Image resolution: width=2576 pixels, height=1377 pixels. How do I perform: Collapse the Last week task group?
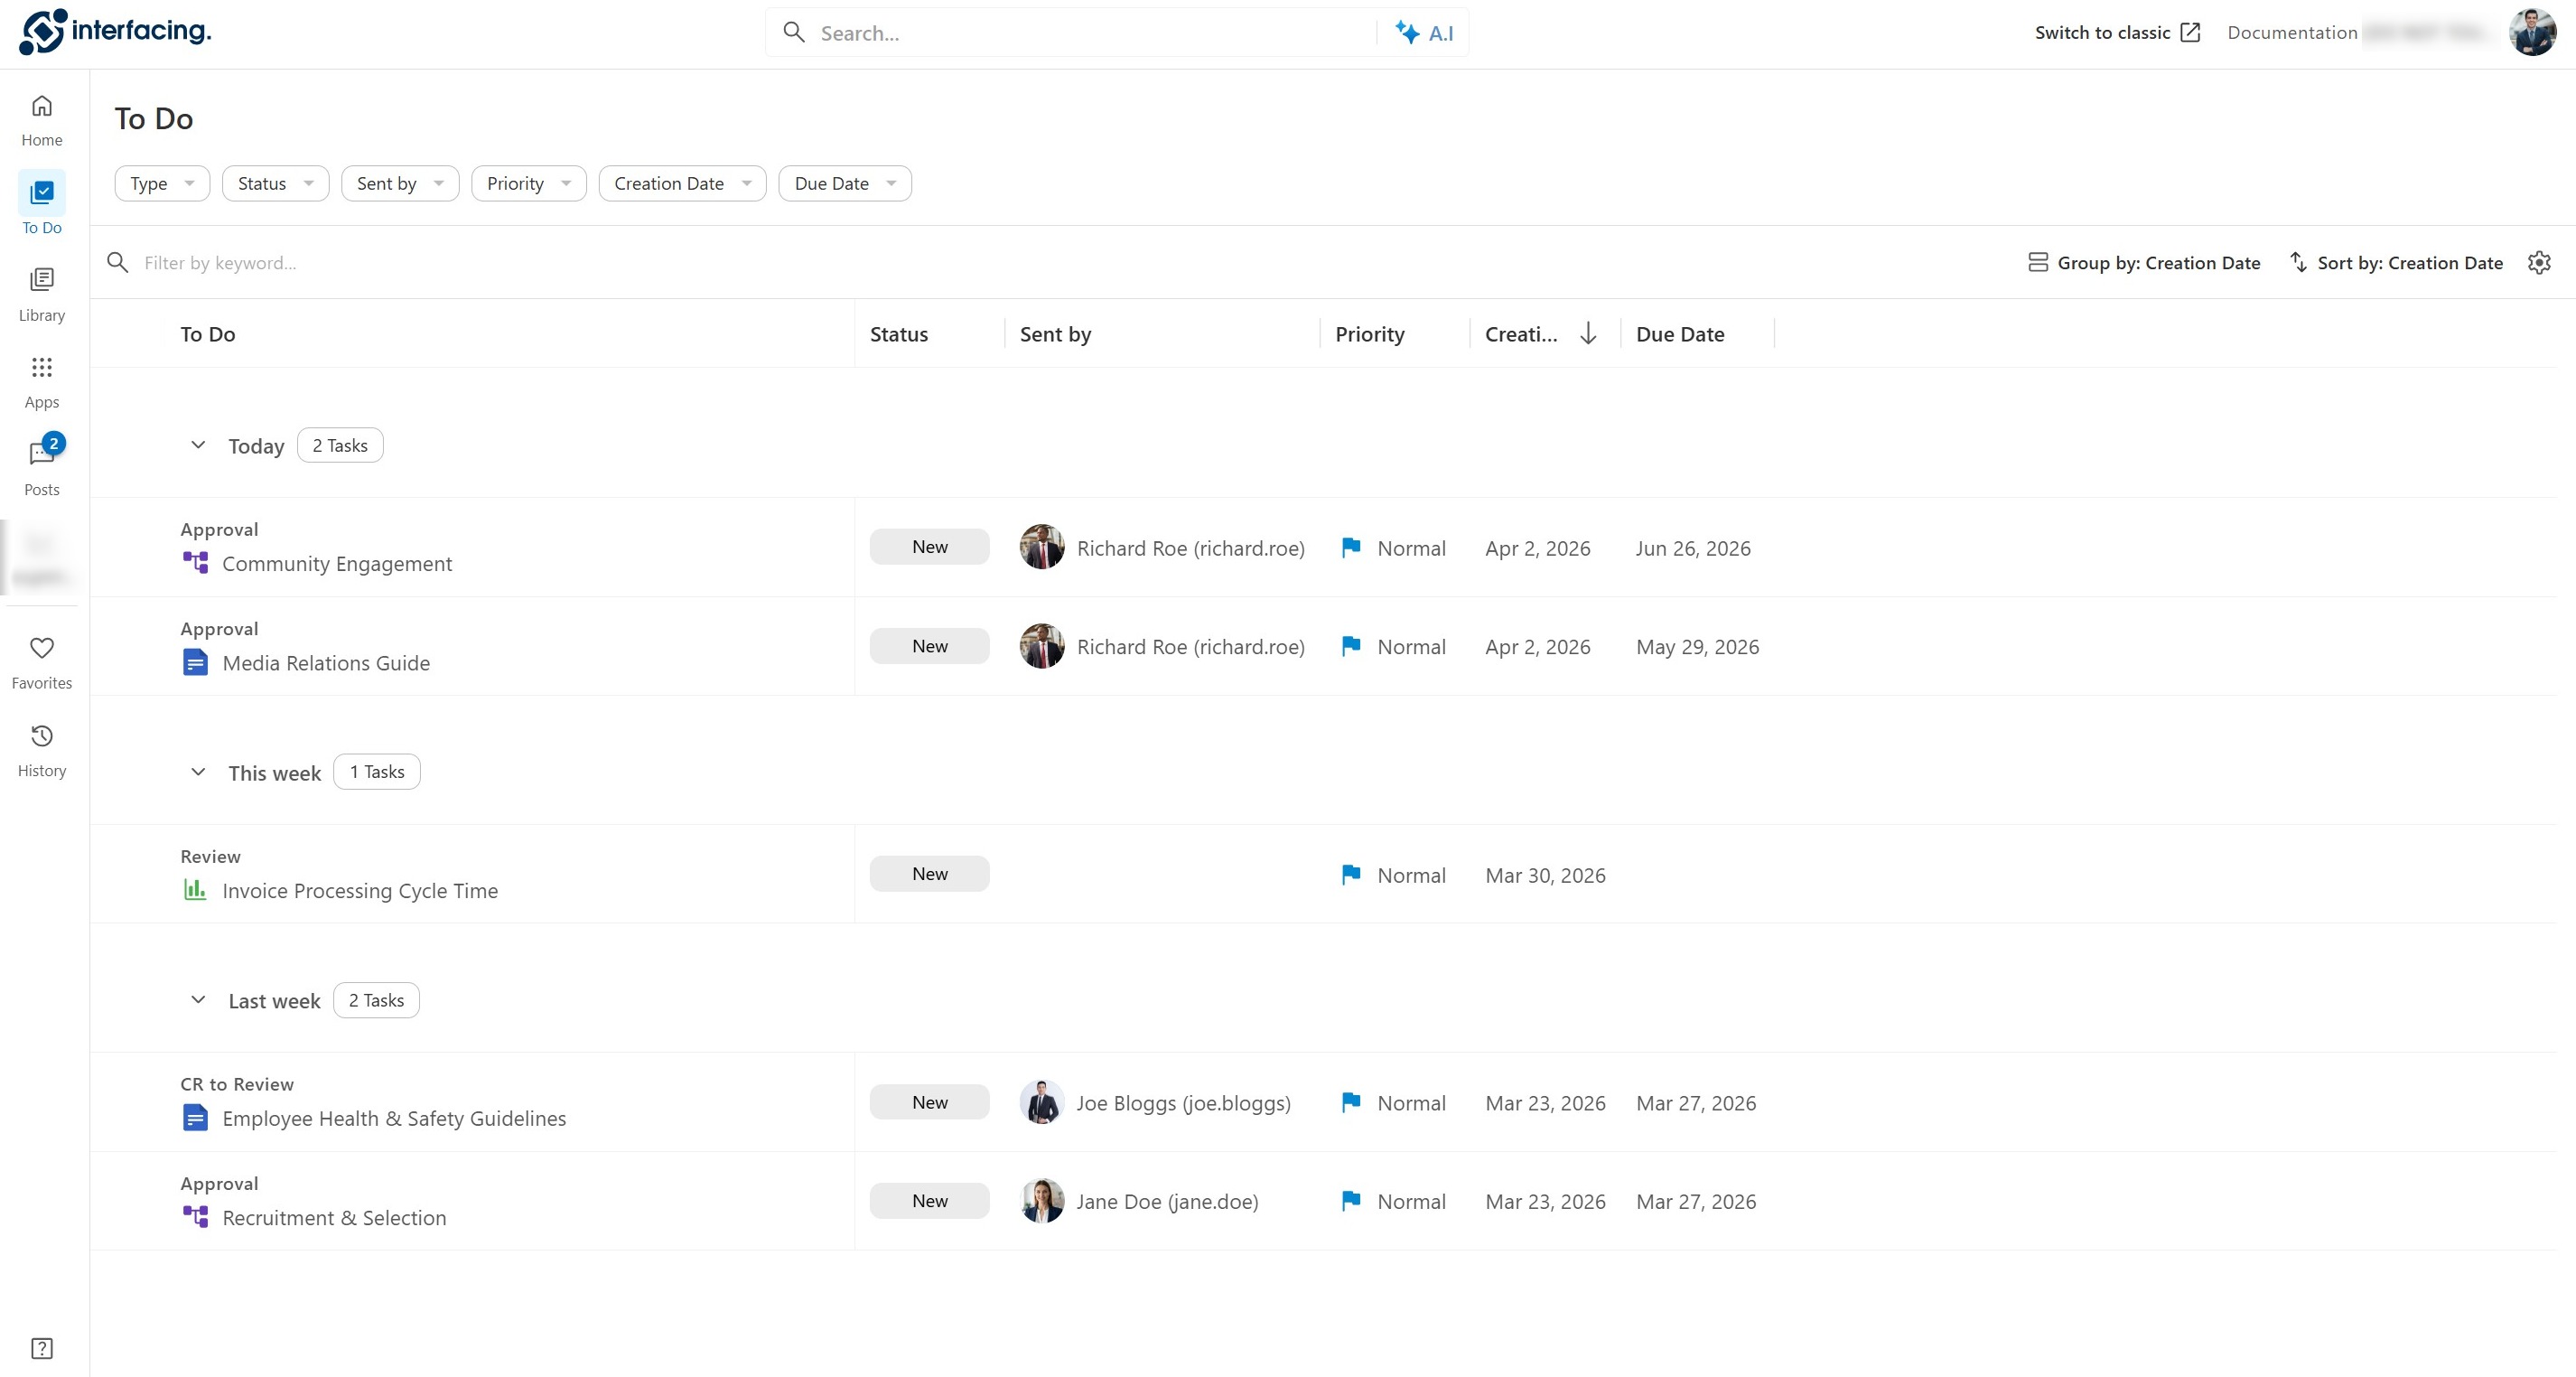[198, 1000]
